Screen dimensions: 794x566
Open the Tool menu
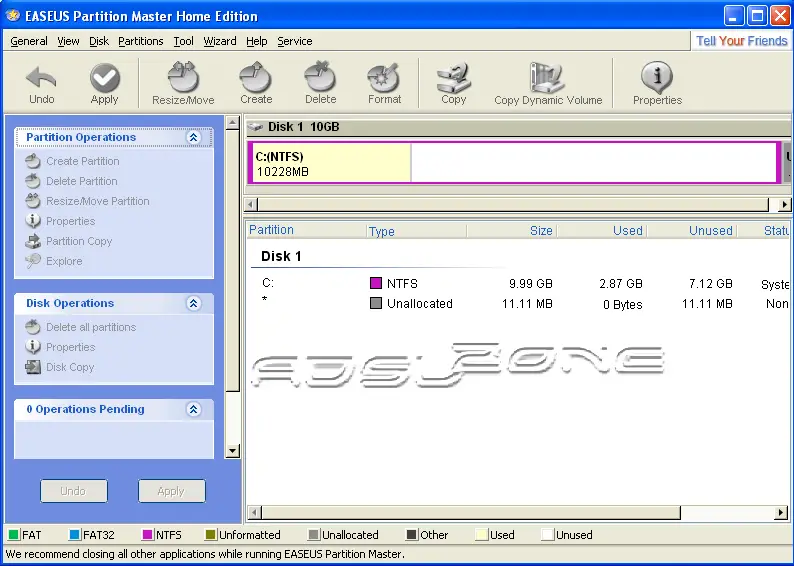coord(183,41)
